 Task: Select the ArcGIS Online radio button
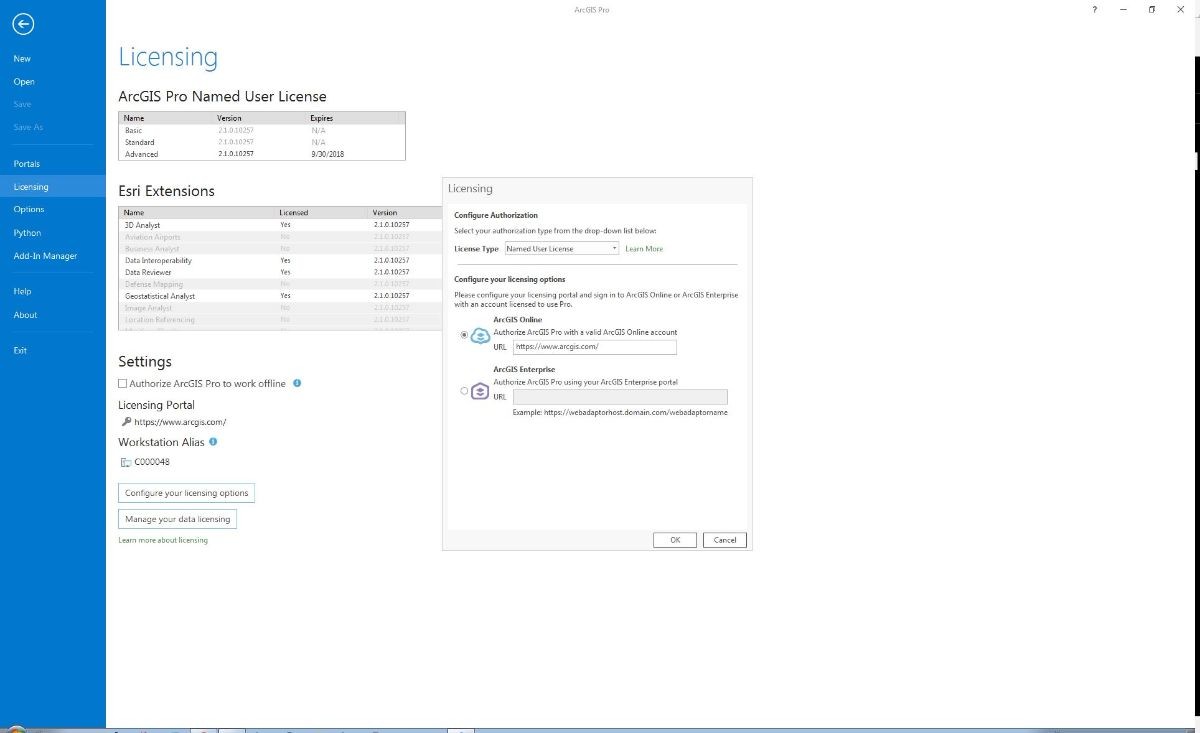pyautogui.click(x=463, y=333)
